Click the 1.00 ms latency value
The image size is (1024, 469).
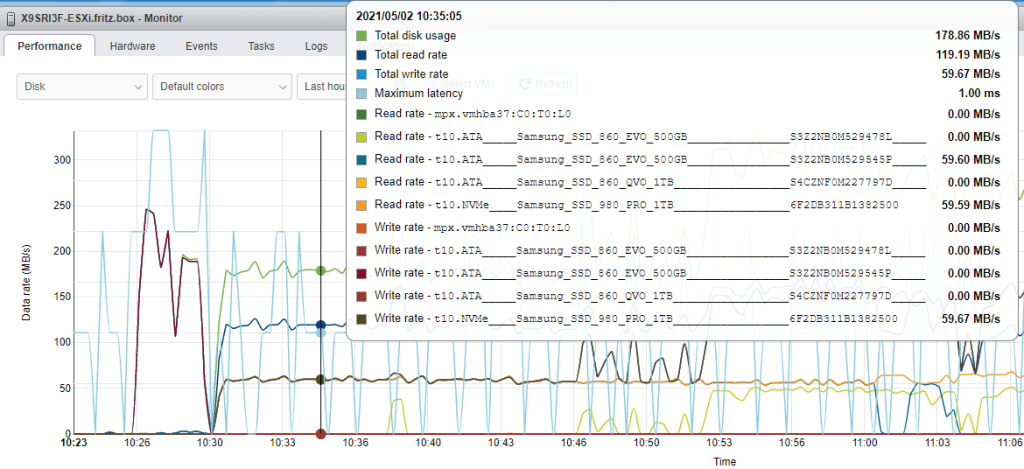click(x=979, y=94)
